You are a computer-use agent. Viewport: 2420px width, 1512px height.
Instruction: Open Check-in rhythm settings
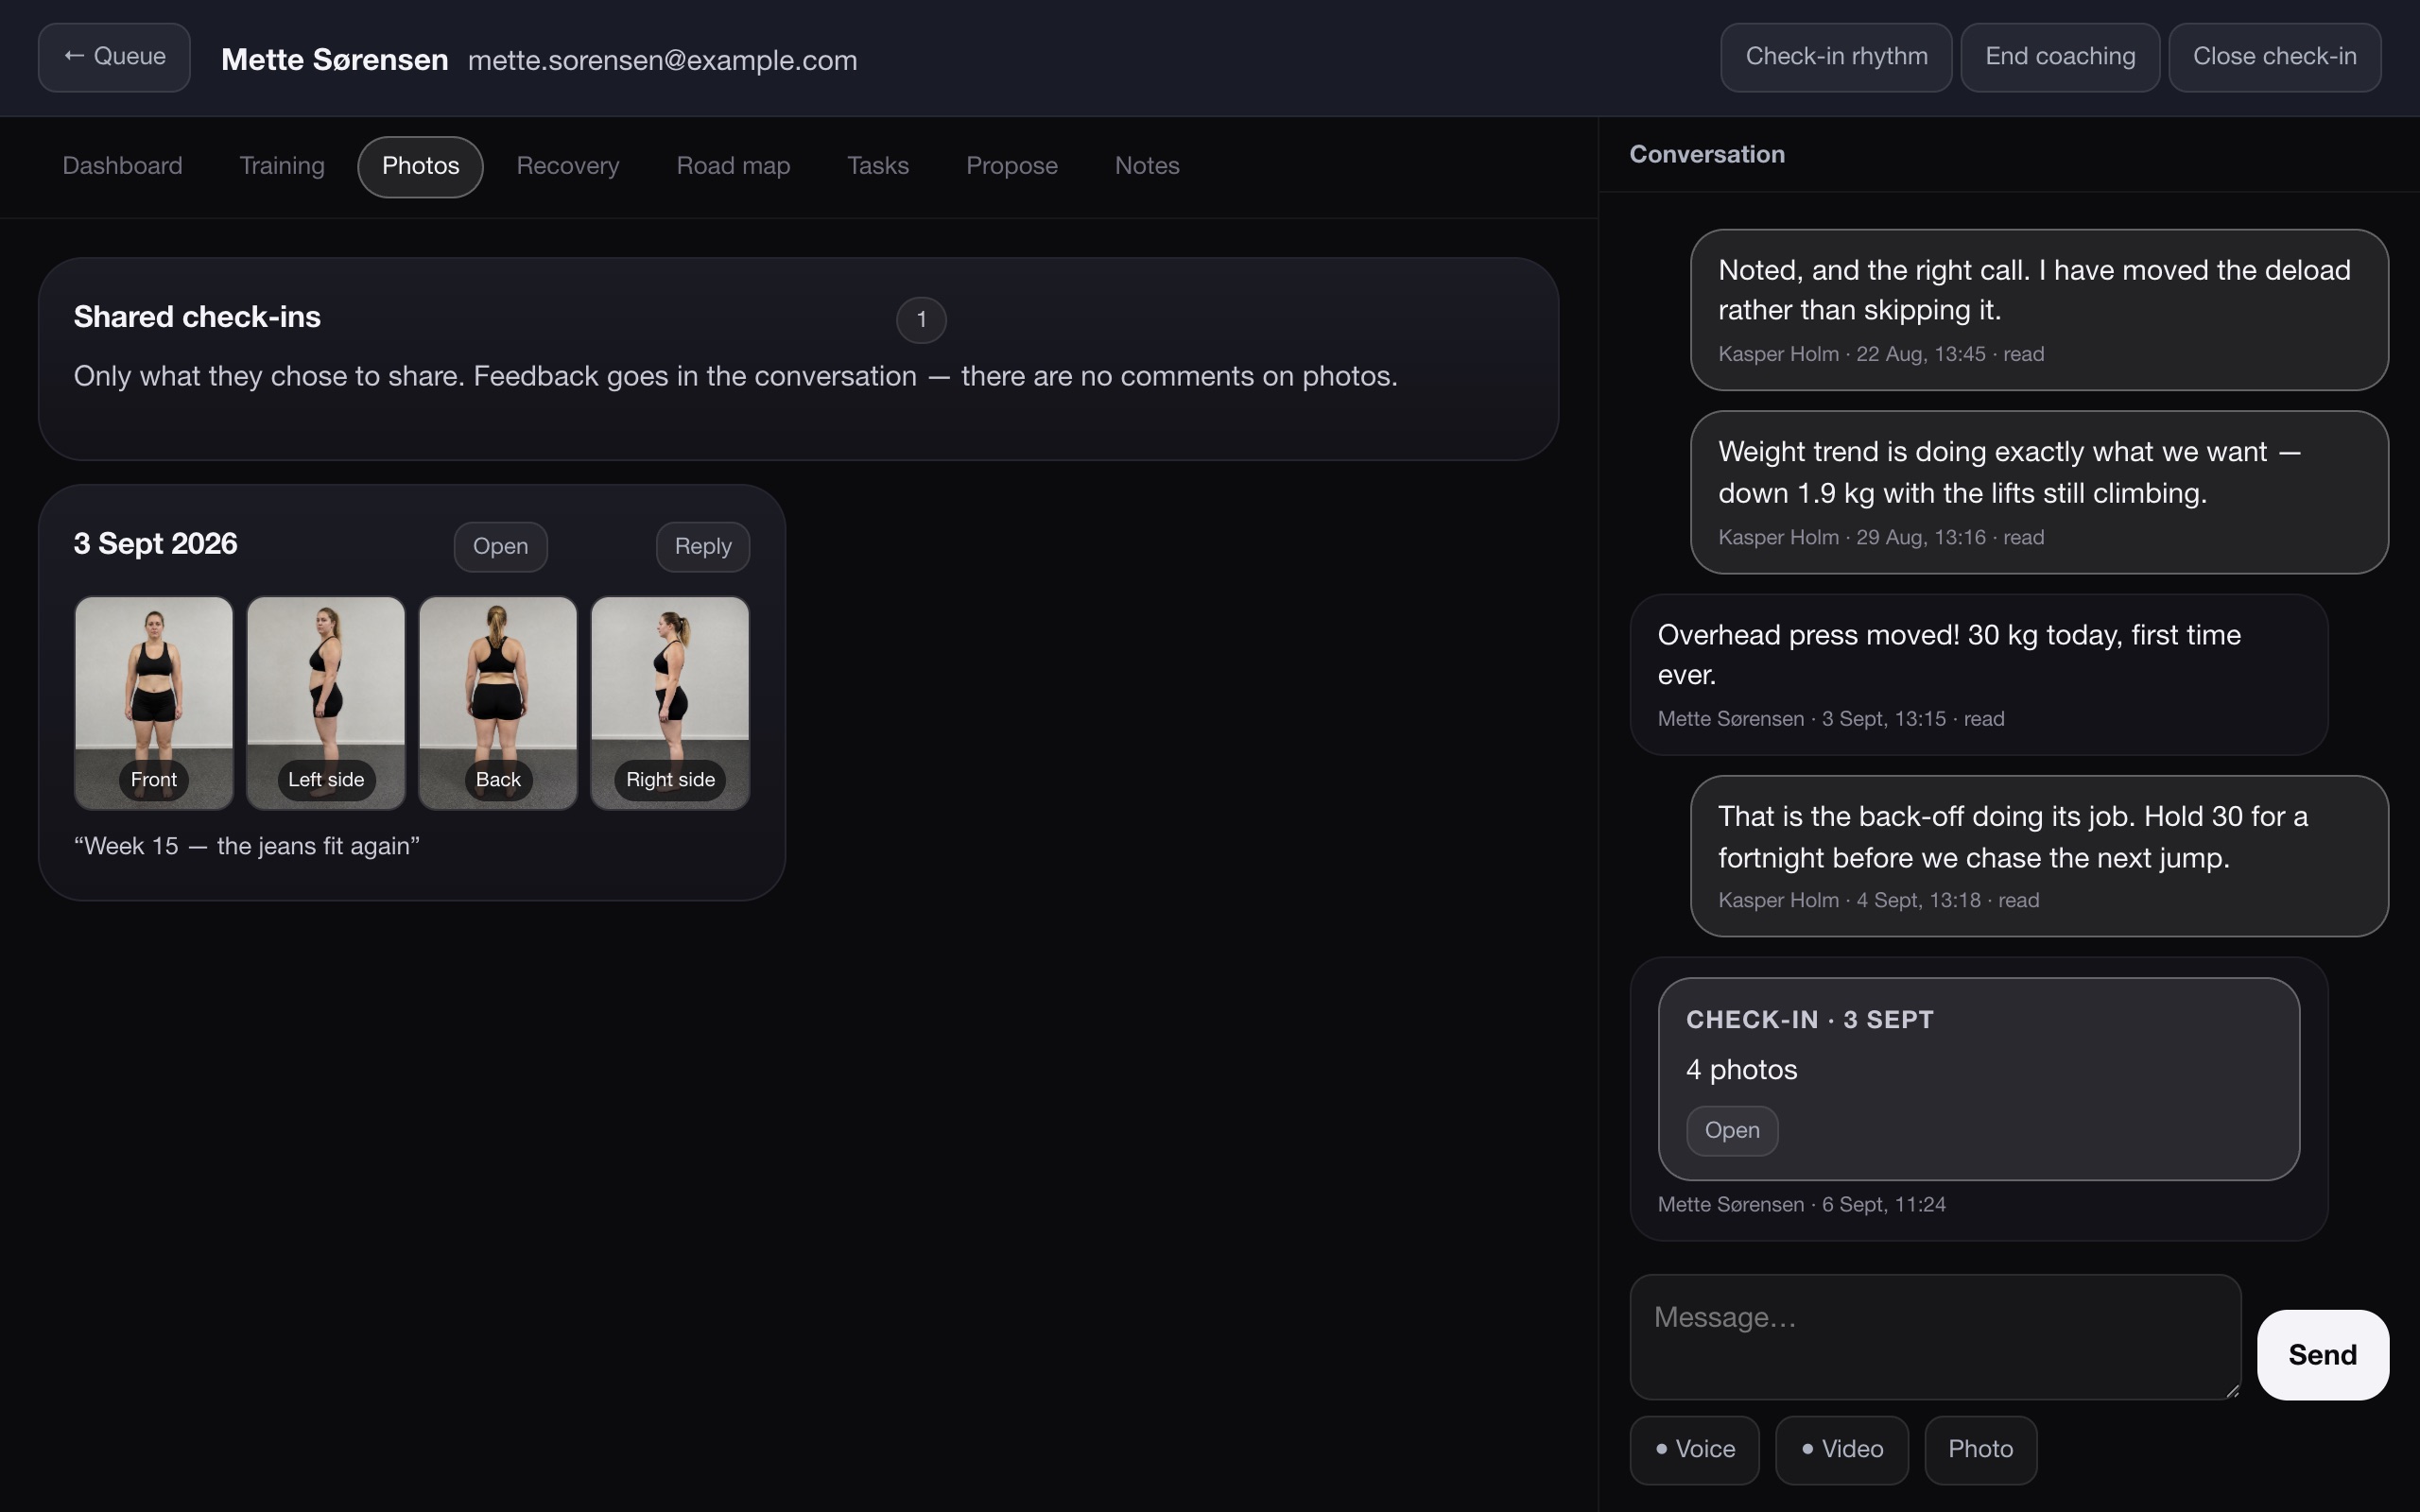point(1836,57)
